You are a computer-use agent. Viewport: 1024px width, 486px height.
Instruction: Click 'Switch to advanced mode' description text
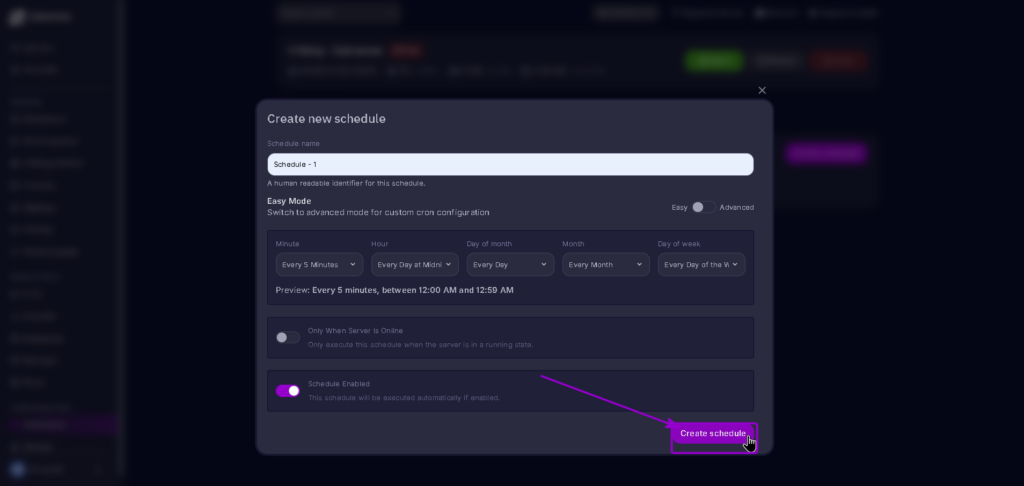pyautogui.click(x=378, y=212)
